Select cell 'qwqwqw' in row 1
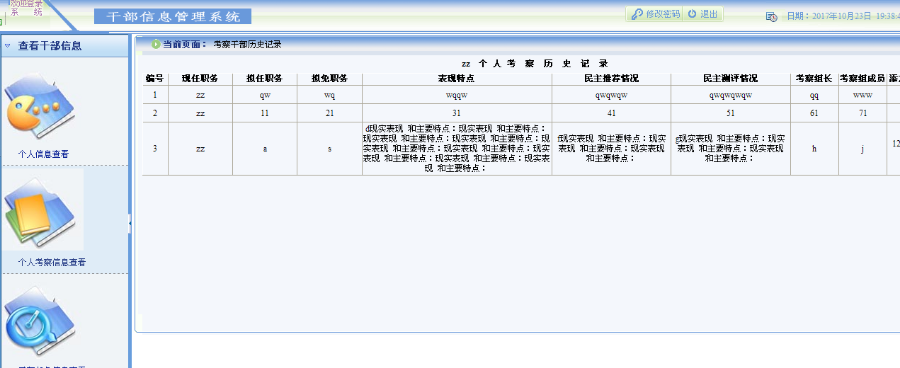 coord(611,95)
